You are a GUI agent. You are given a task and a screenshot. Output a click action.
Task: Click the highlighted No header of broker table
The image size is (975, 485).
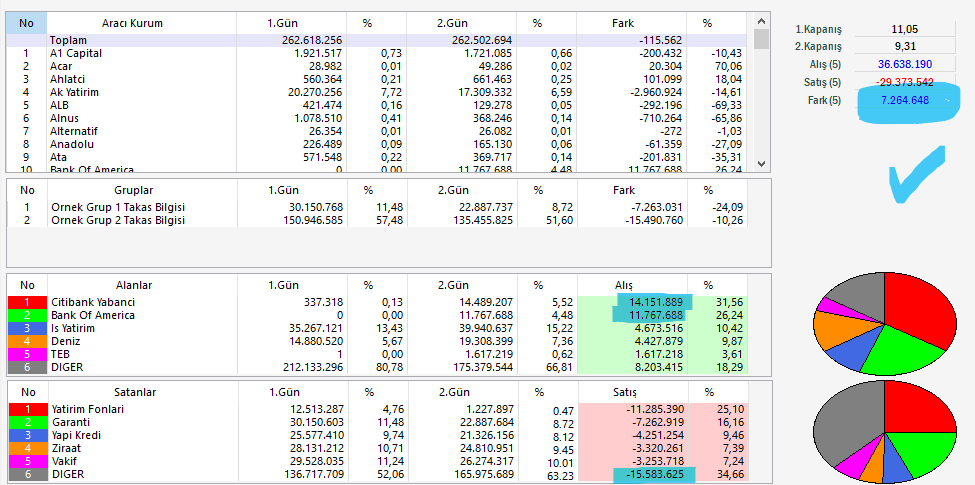27,23
